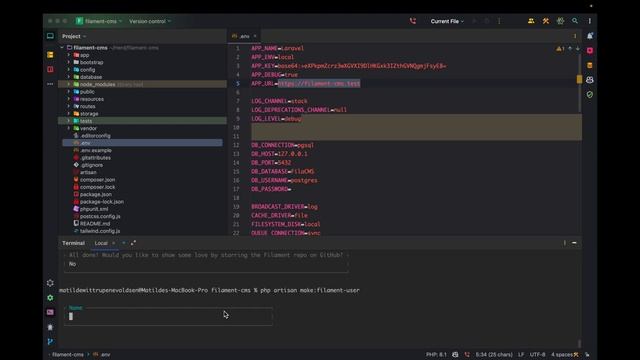Open the Git branch tool window icon
Screen dimensions: 640x360
(x=50, y=342)
